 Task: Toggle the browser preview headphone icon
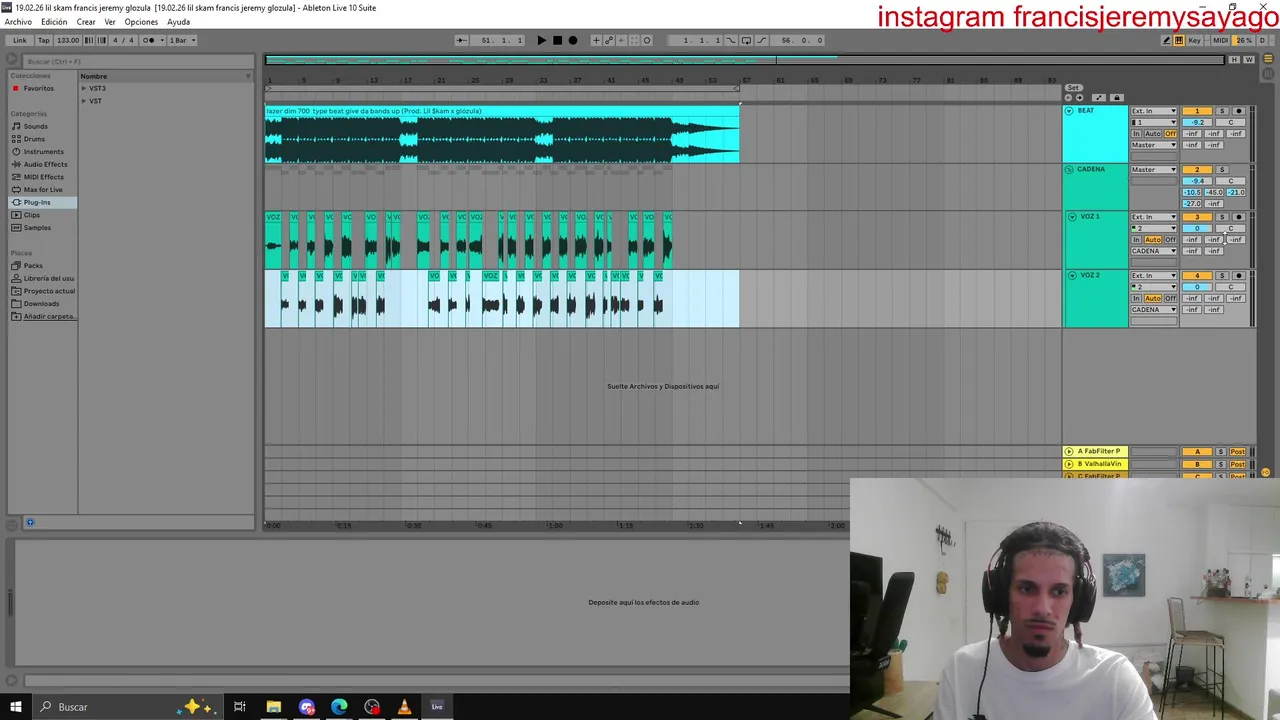[30, 522]
